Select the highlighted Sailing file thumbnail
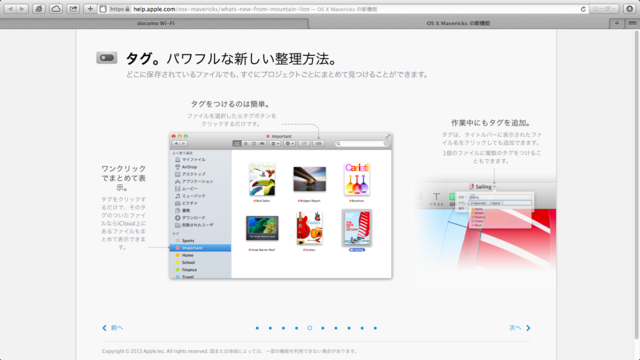Image resolution: width=640 pixels, height=360 pixels. 357,228
